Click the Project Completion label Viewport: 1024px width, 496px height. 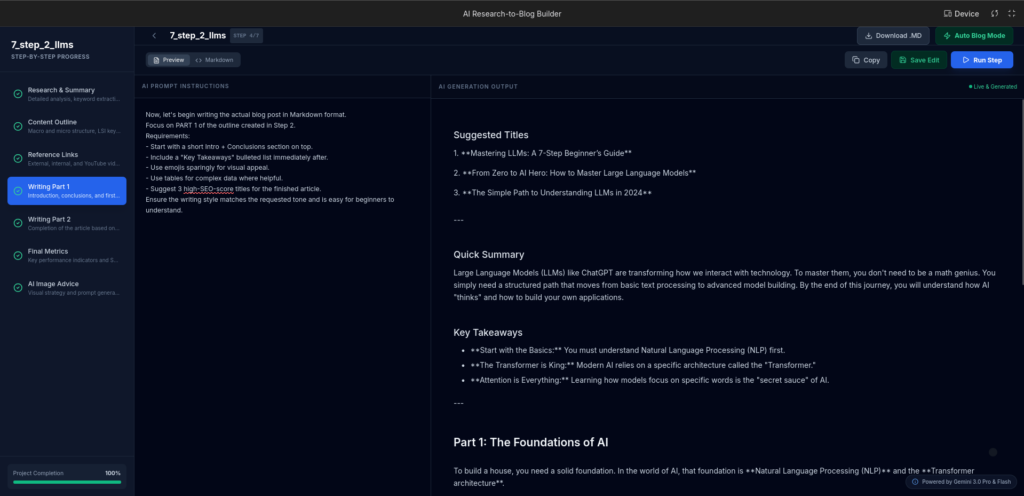tap(39, 473)
